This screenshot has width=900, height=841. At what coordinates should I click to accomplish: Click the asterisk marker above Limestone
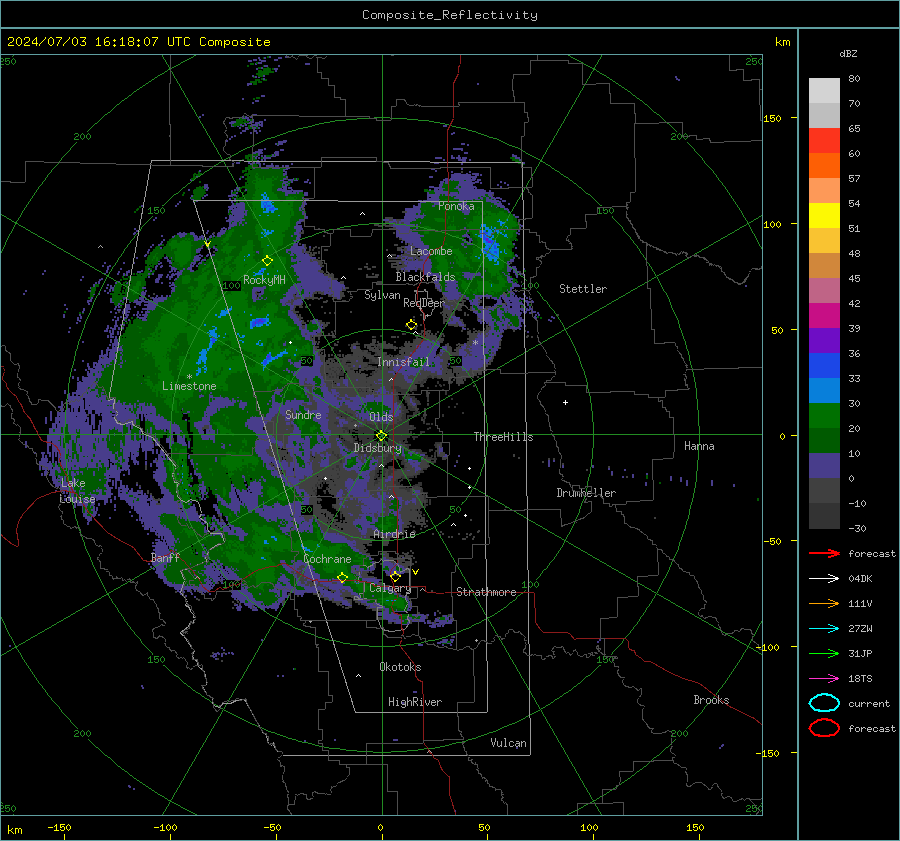click(x=189, y=377)
